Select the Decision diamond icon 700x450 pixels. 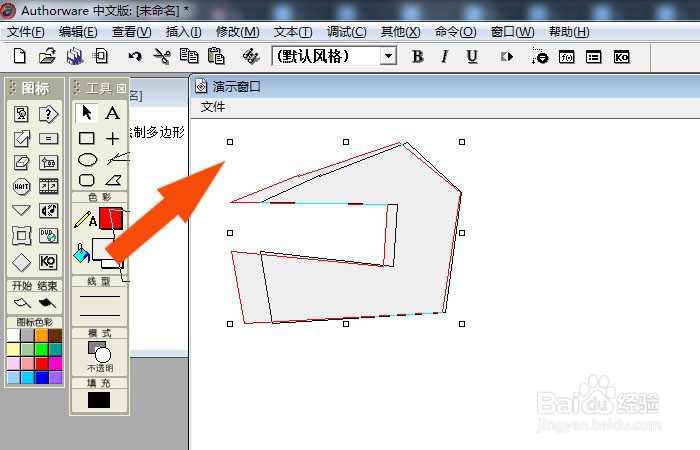[x=21, y=262]
